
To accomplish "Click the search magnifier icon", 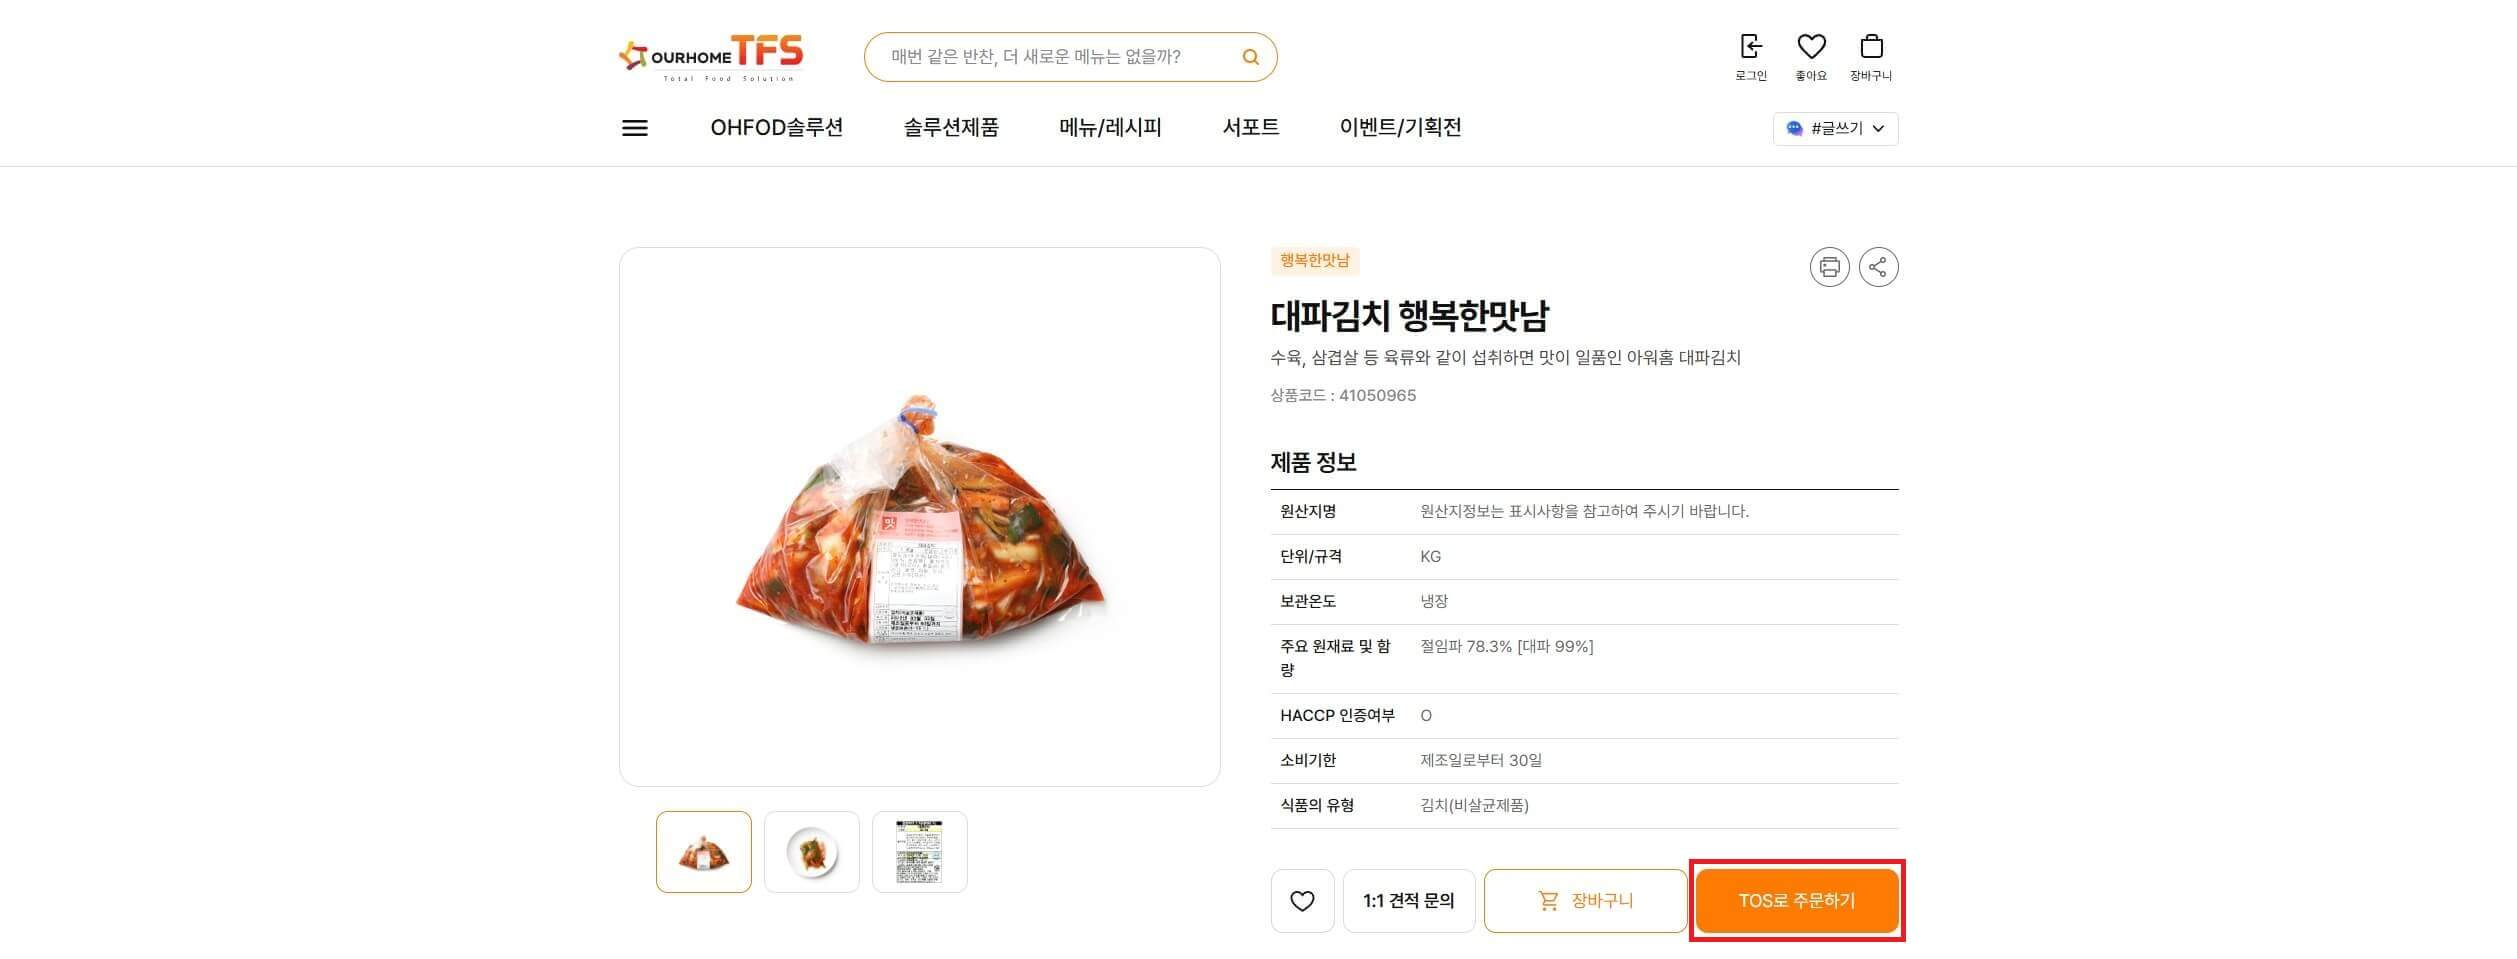I will [1251, 57].
